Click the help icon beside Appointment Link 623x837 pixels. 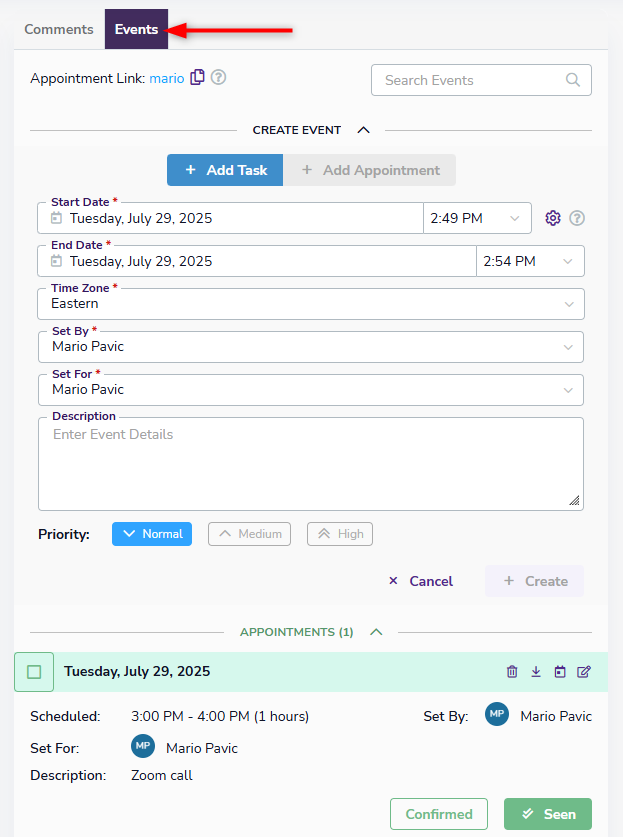point(218,77)
